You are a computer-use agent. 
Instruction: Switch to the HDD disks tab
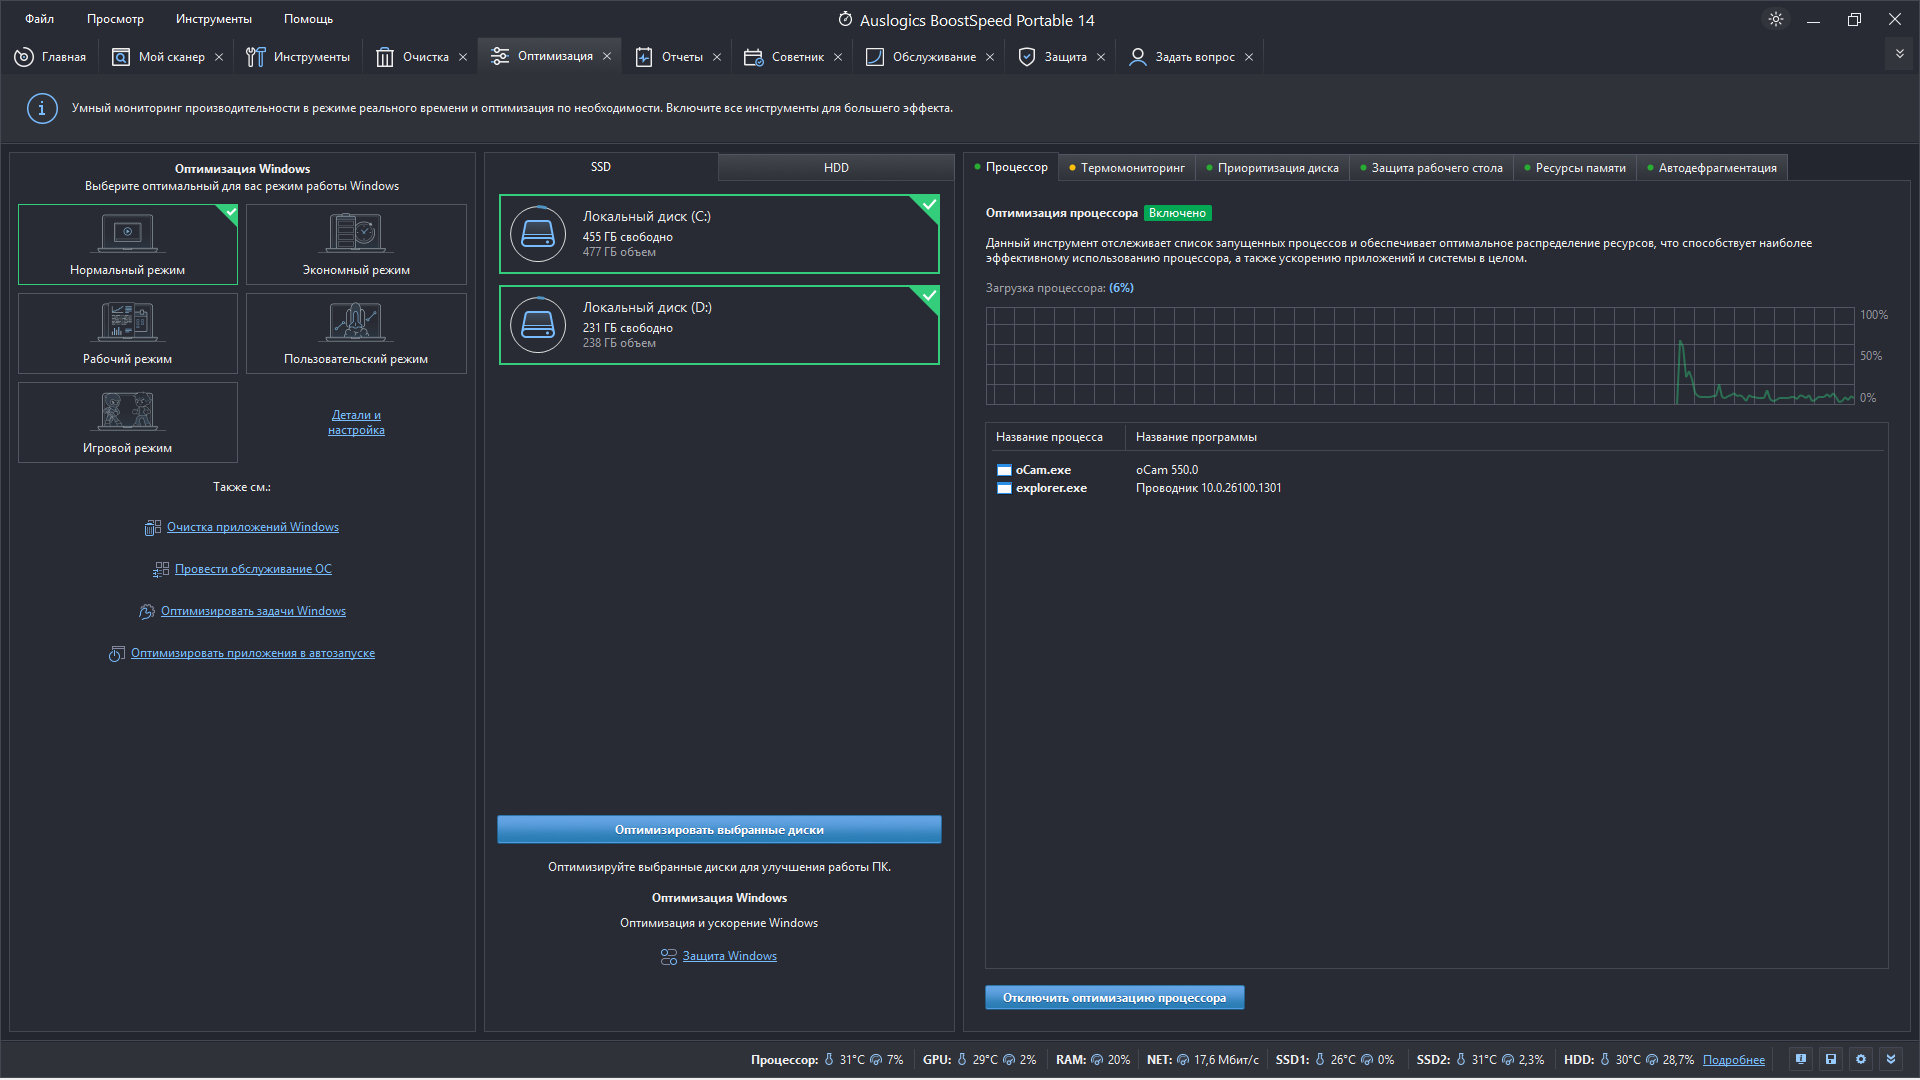836,168
